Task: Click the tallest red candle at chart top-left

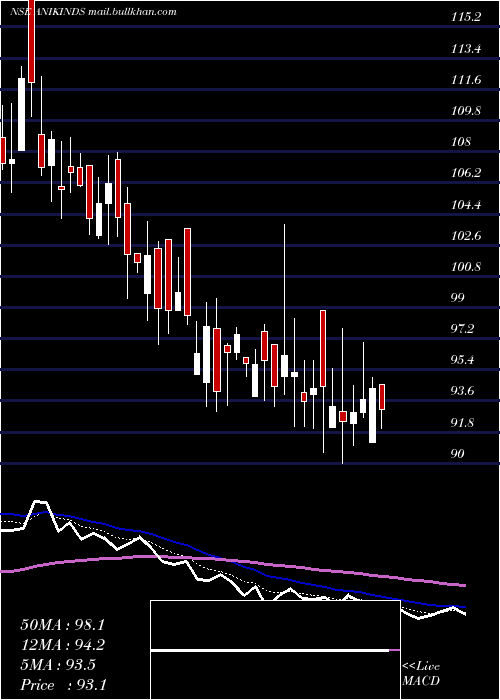Action: tap(31, 41)
